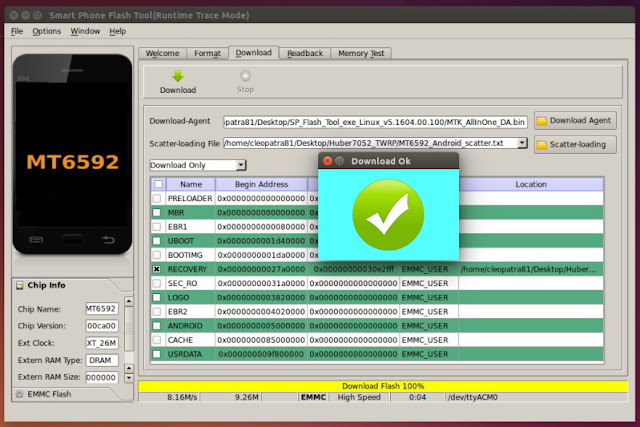This screenshot has width=640, height=427.
Task: Click the Location column header
Action: pos(531,184)
